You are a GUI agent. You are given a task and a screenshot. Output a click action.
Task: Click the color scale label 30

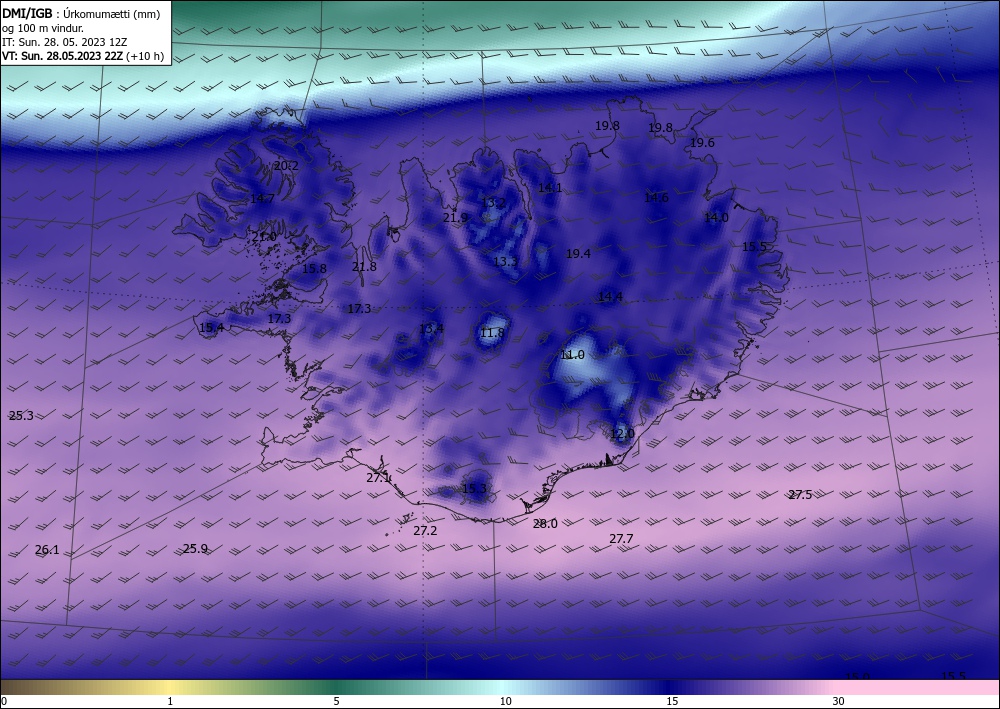pos(839,701)
